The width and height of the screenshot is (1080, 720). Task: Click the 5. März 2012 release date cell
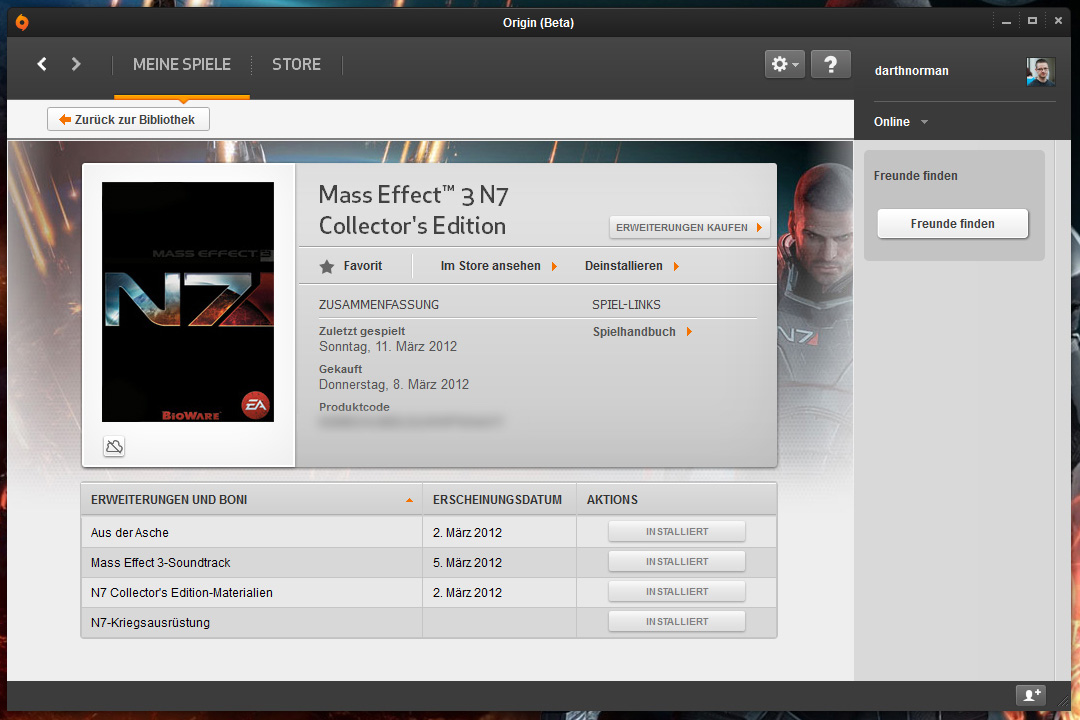(468, 563)
